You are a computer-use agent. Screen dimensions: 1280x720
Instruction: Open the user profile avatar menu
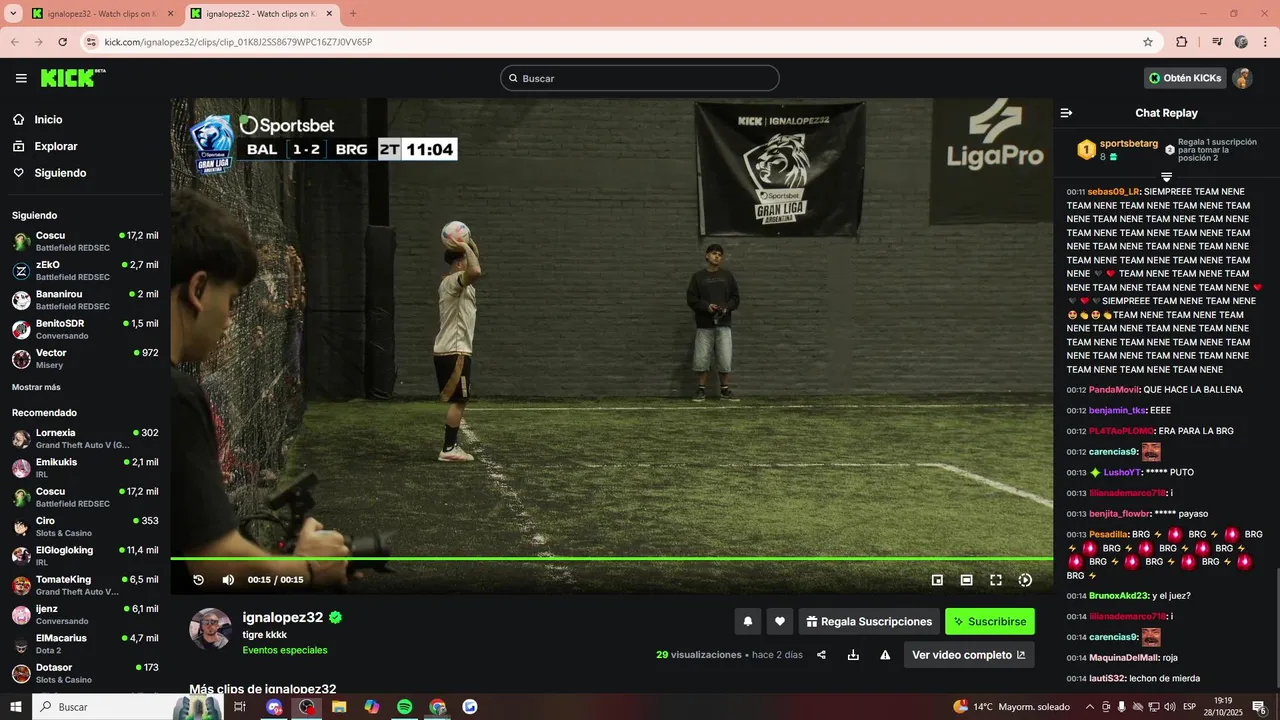click(x=1242, y=78)
